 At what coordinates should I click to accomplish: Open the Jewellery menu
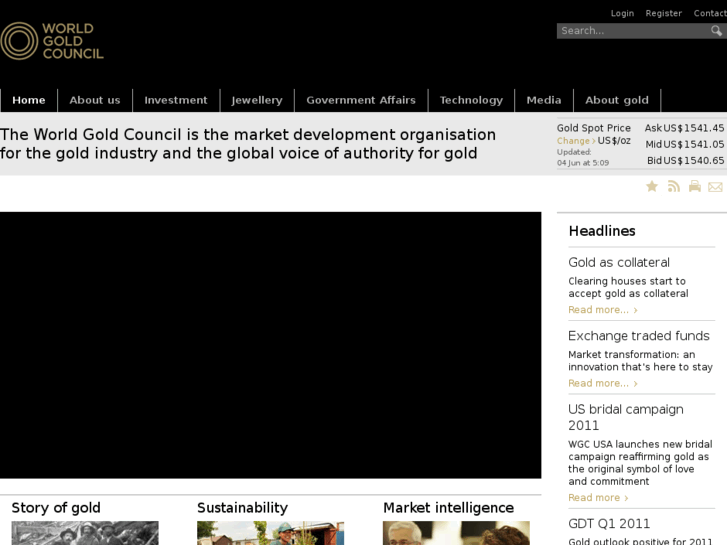click(257, 100)
